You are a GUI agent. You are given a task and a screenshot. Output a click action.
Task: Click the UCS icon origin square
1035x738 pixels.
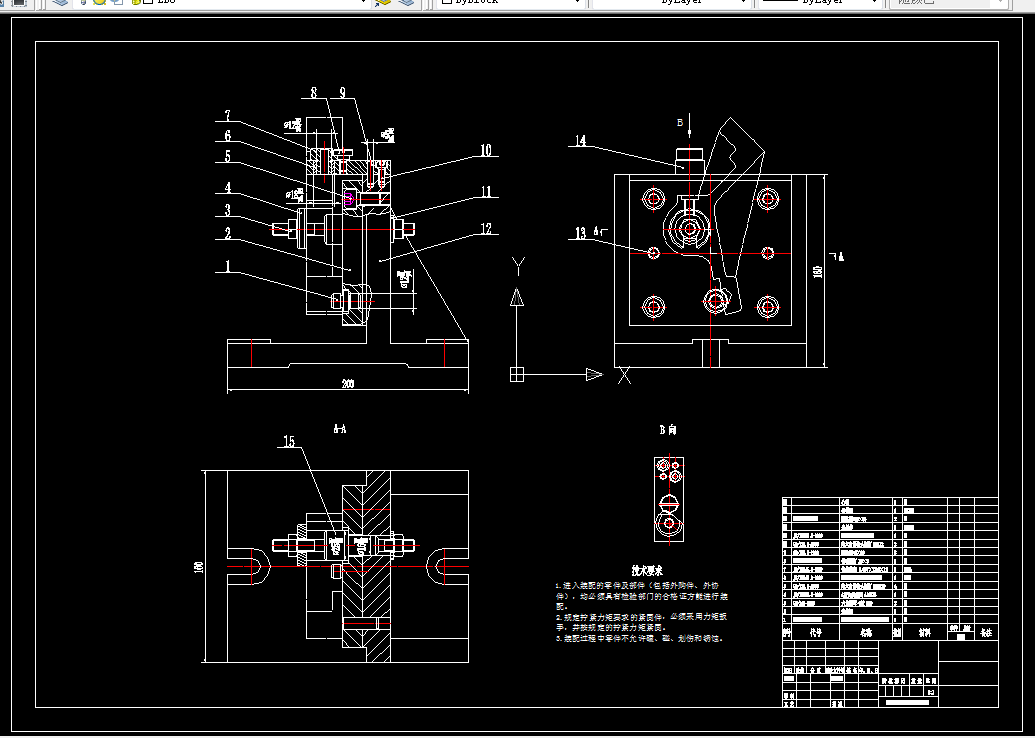(517, 374)
